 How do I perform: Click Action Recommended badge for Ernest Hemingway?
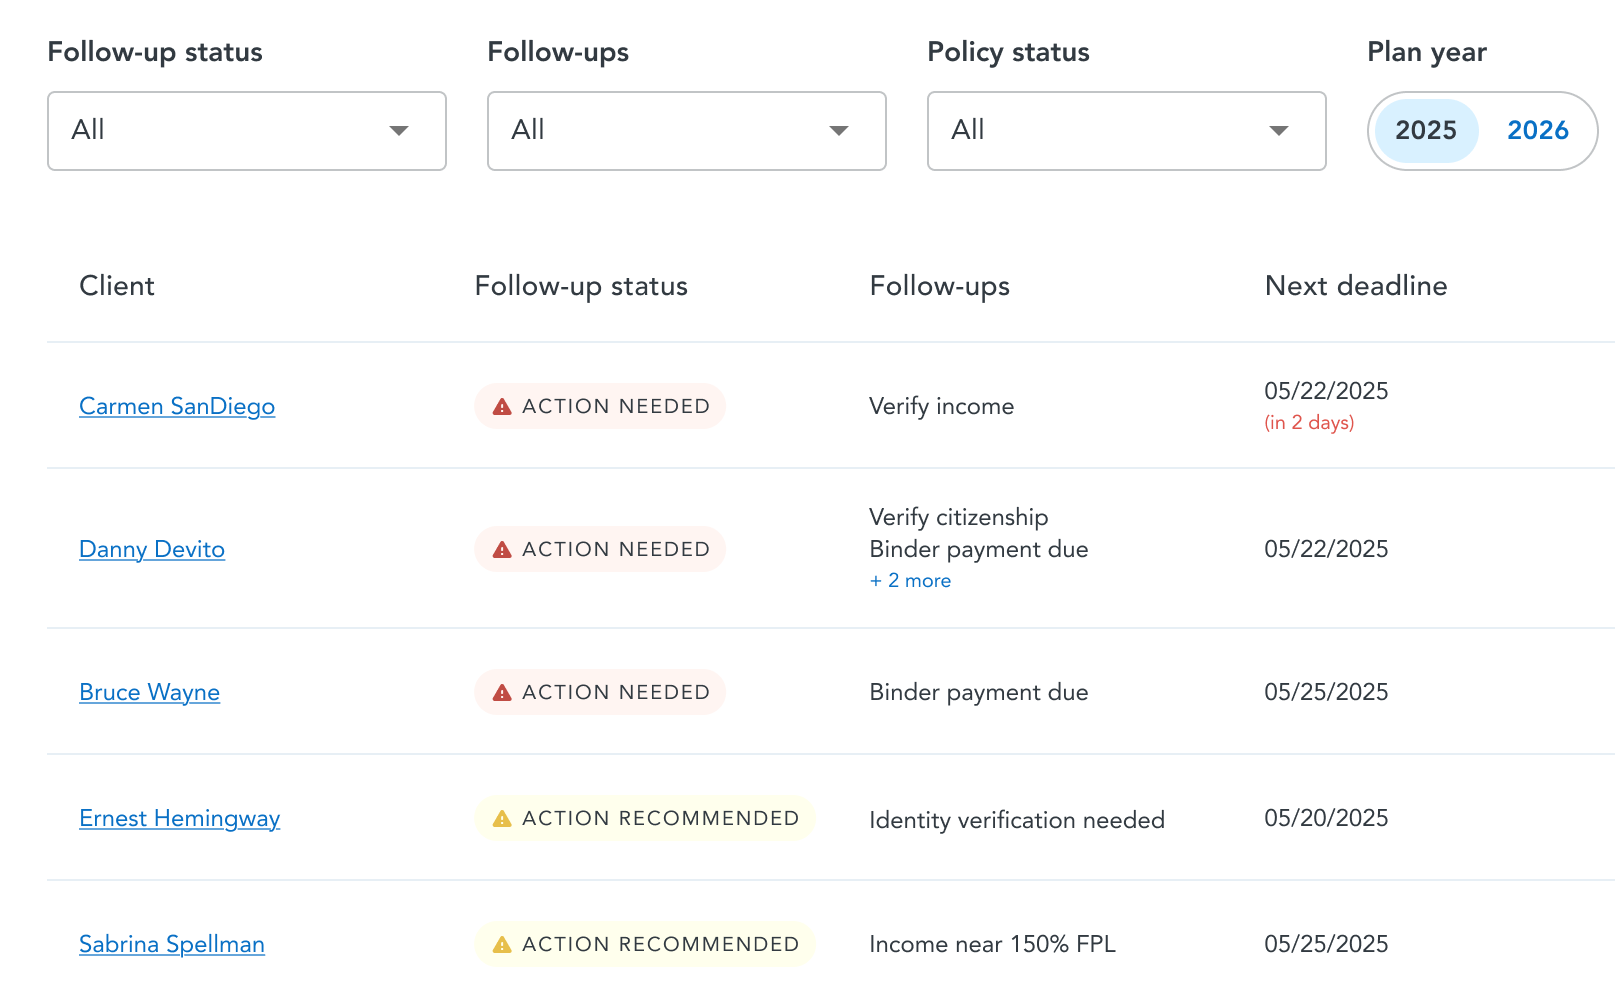645,819
